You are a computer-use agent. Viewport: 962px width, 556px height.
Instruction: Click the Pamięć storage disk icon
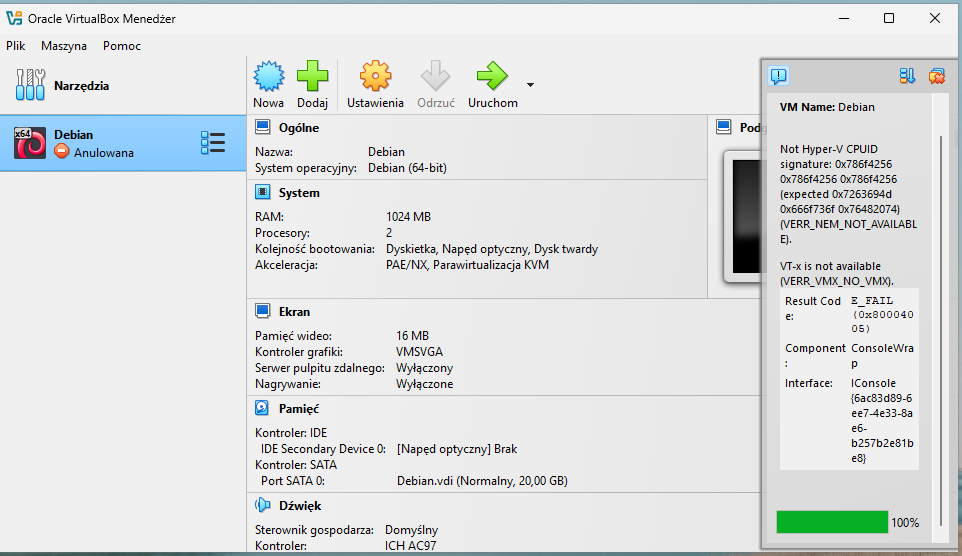click(262, 408)
